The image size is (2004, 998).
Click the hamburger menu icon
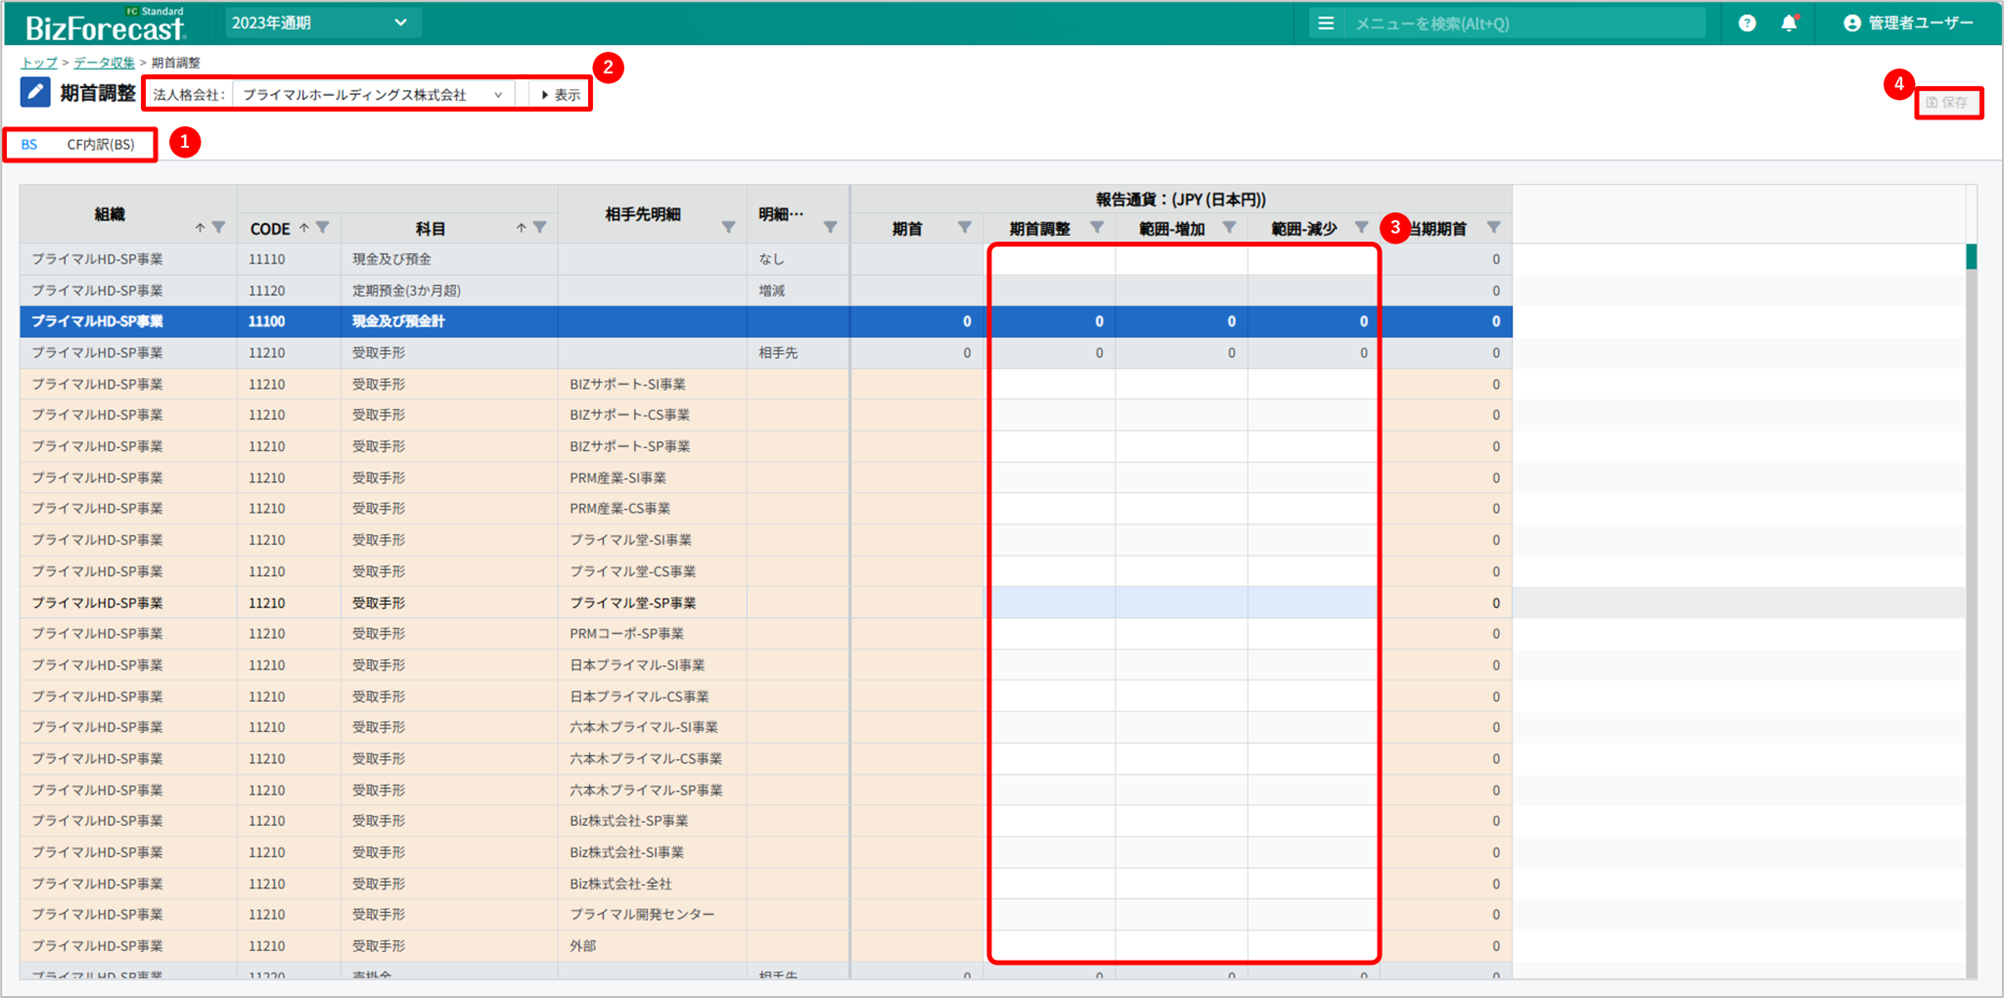click(1326, 23)
